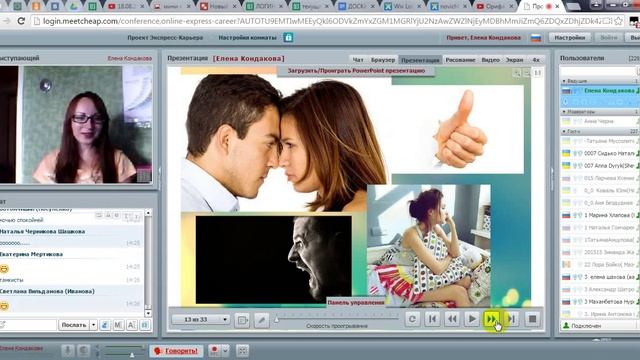Collapse the Ведущие group in users list

(x=564, y=81)
